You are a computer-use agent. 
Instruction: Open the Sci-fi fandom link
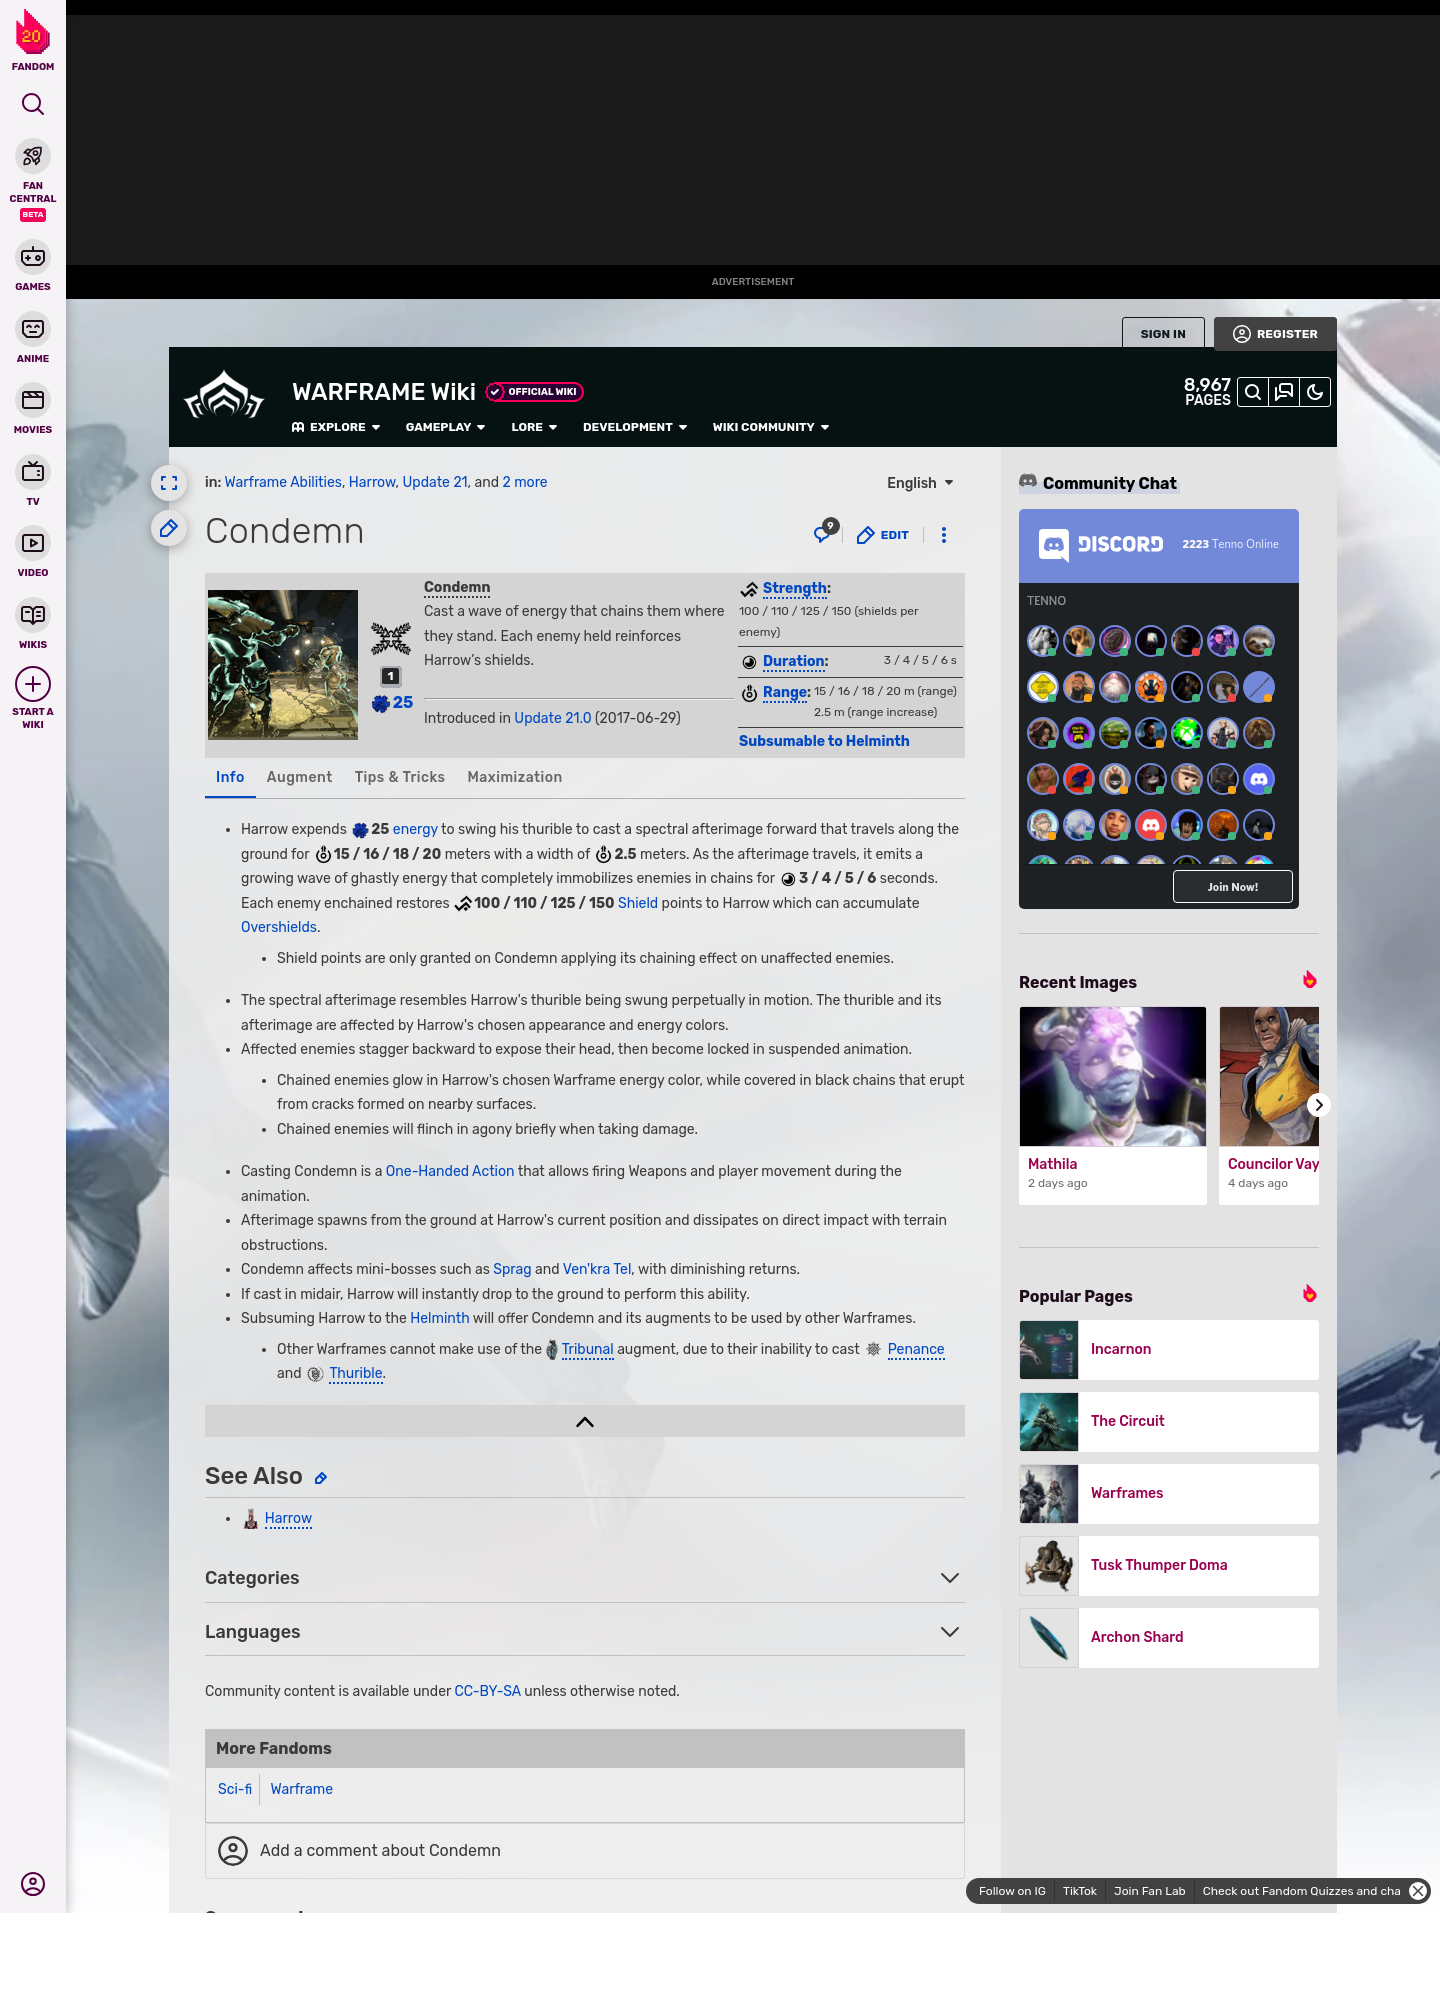coord(235,1789)
